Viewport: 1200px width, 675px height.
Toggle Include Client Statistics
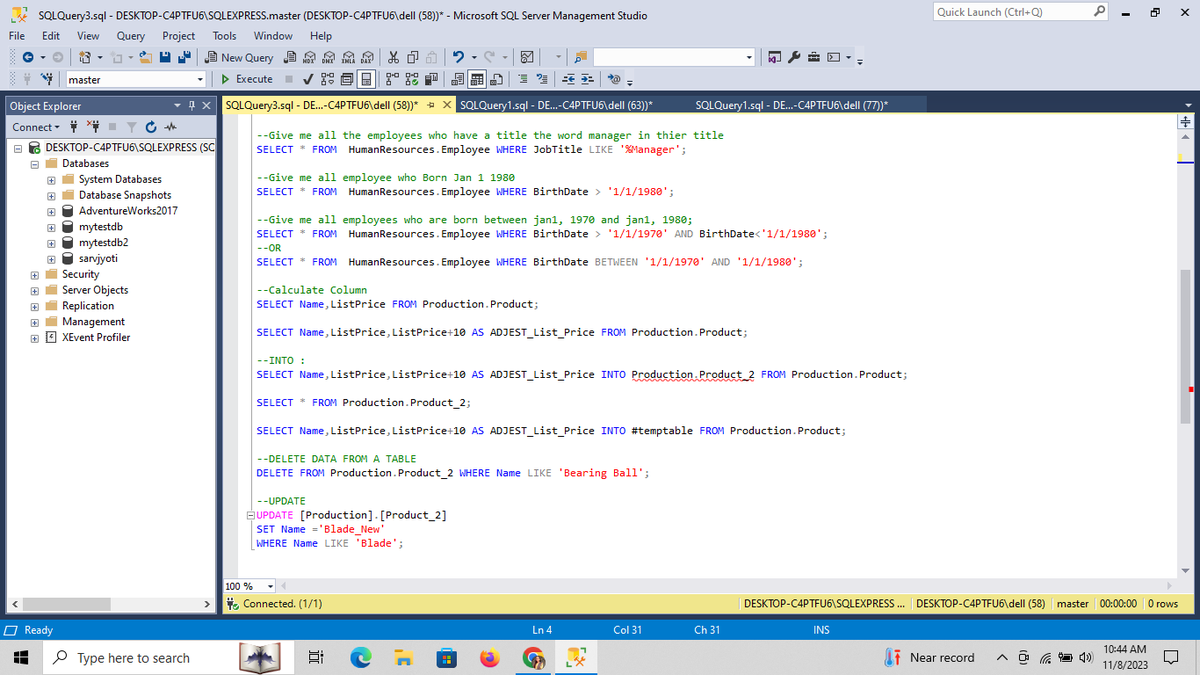click(x=431, y=79)
